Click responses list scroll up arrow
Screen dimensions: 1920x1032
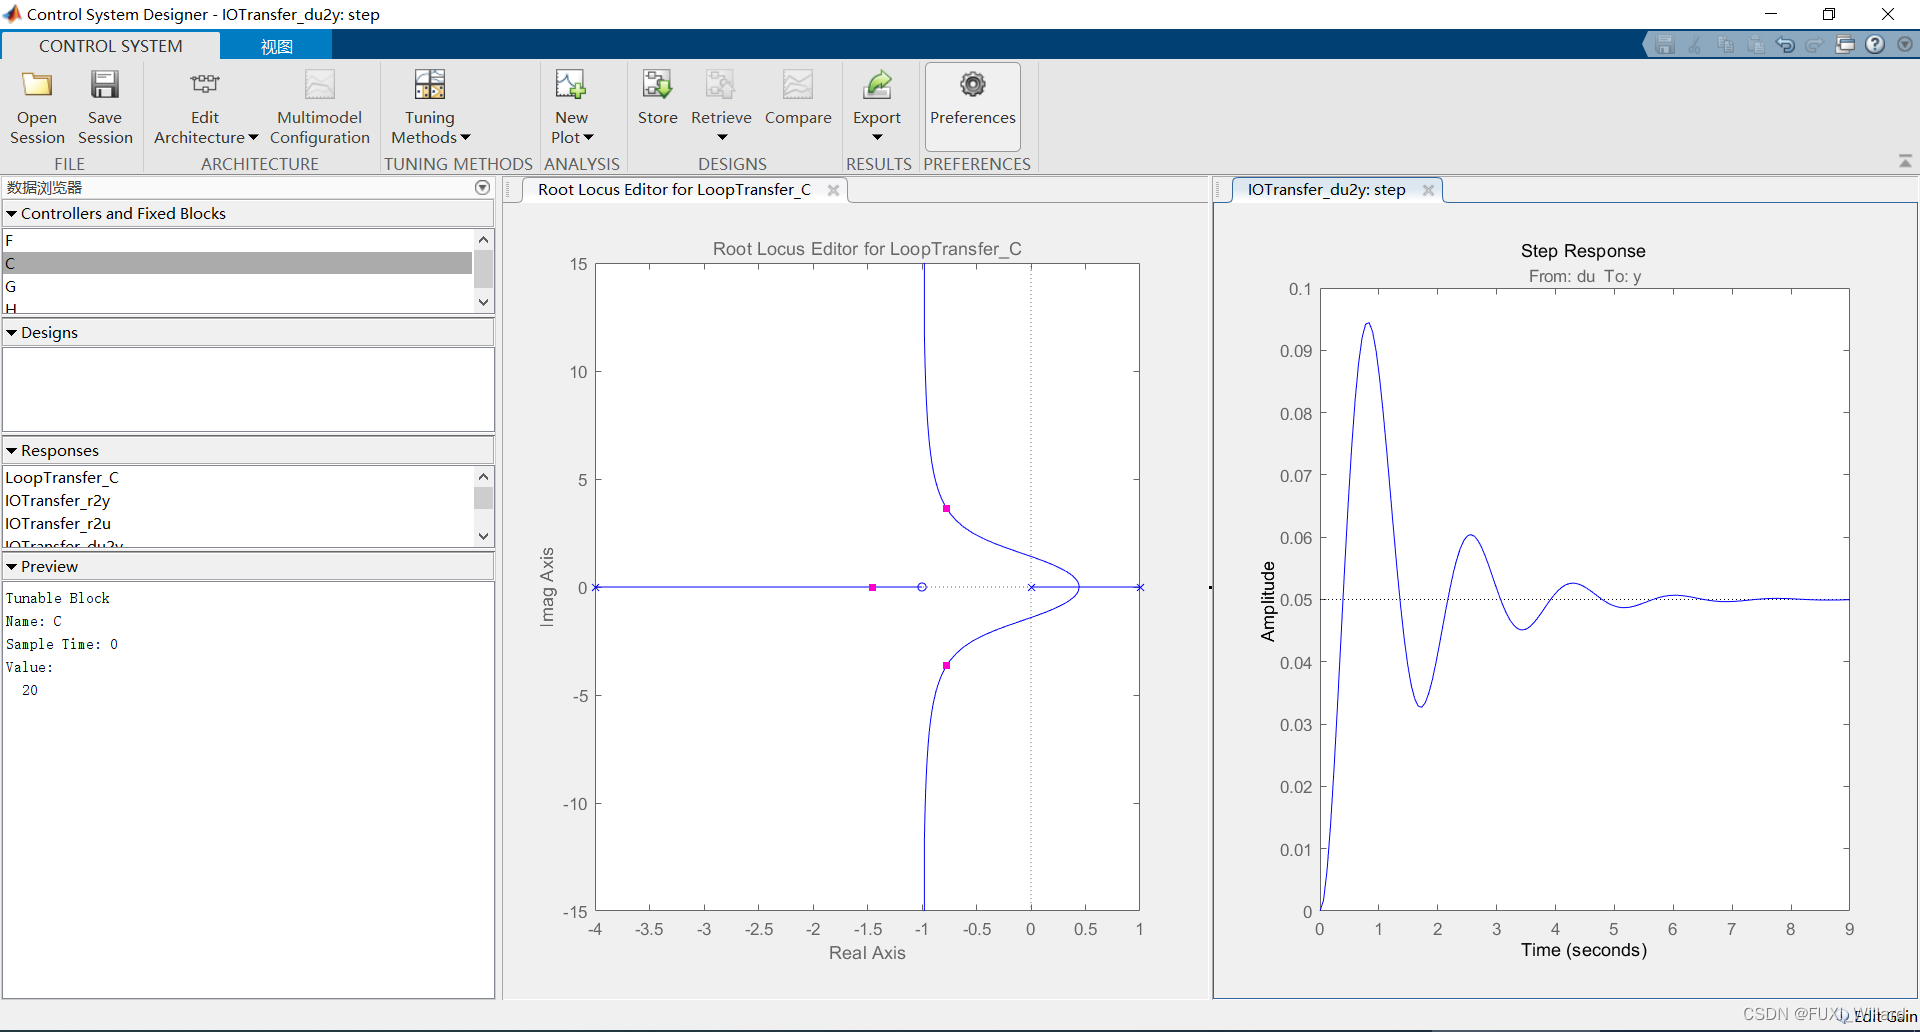coord(484,476)
